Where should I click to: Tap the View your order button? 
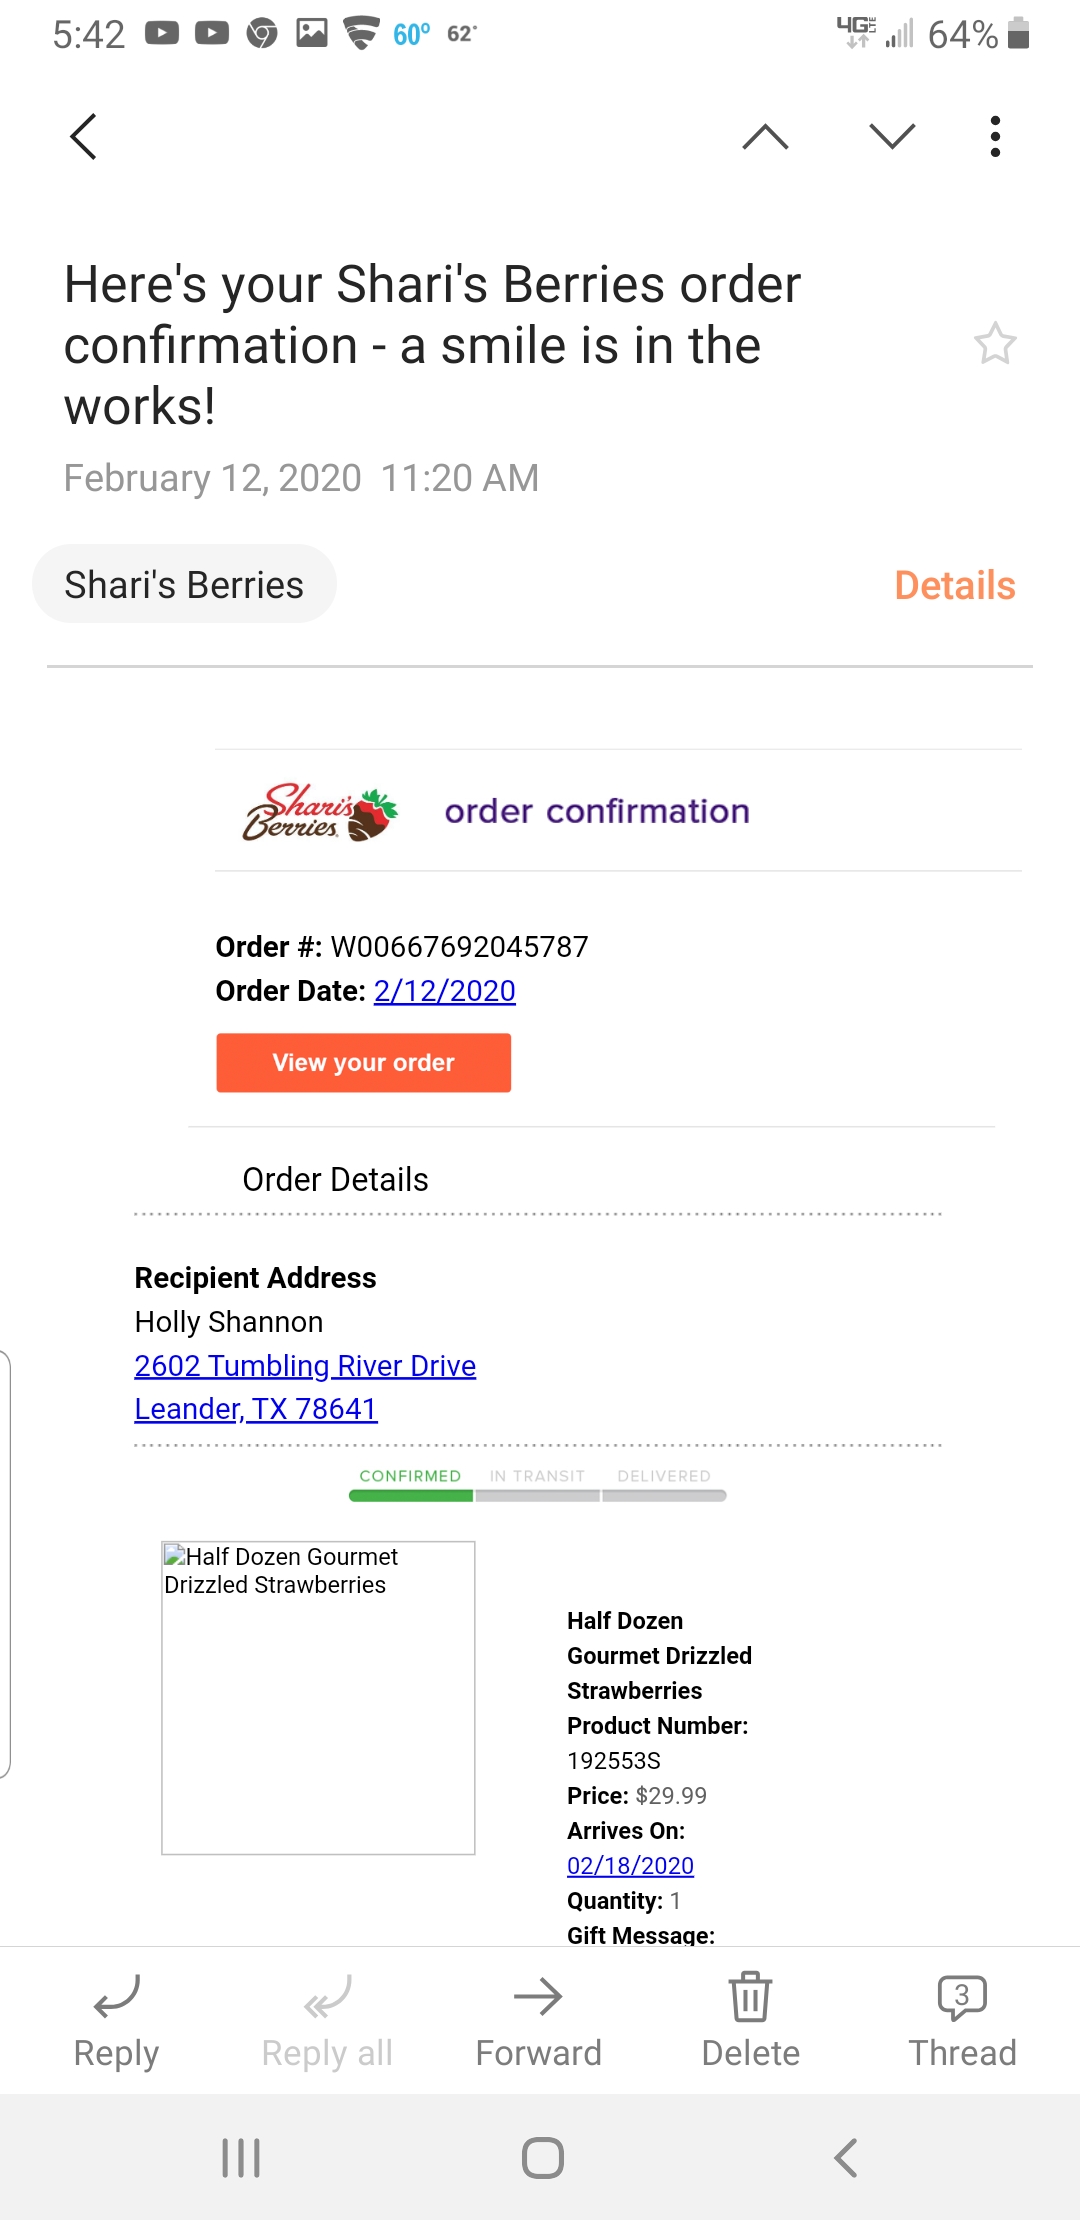pos(363,1062)
